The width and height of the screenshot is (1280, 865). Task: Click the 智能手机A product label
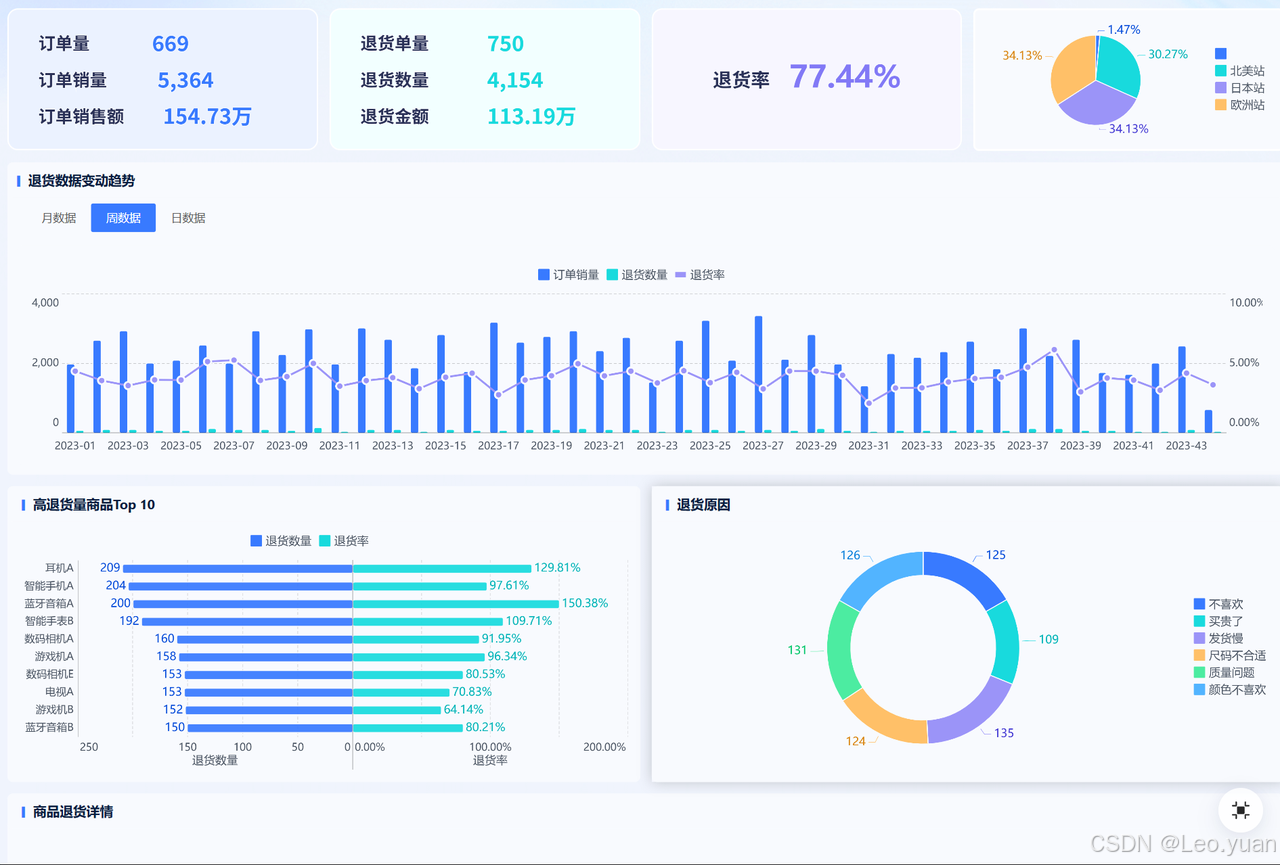(x=49, y=586)
